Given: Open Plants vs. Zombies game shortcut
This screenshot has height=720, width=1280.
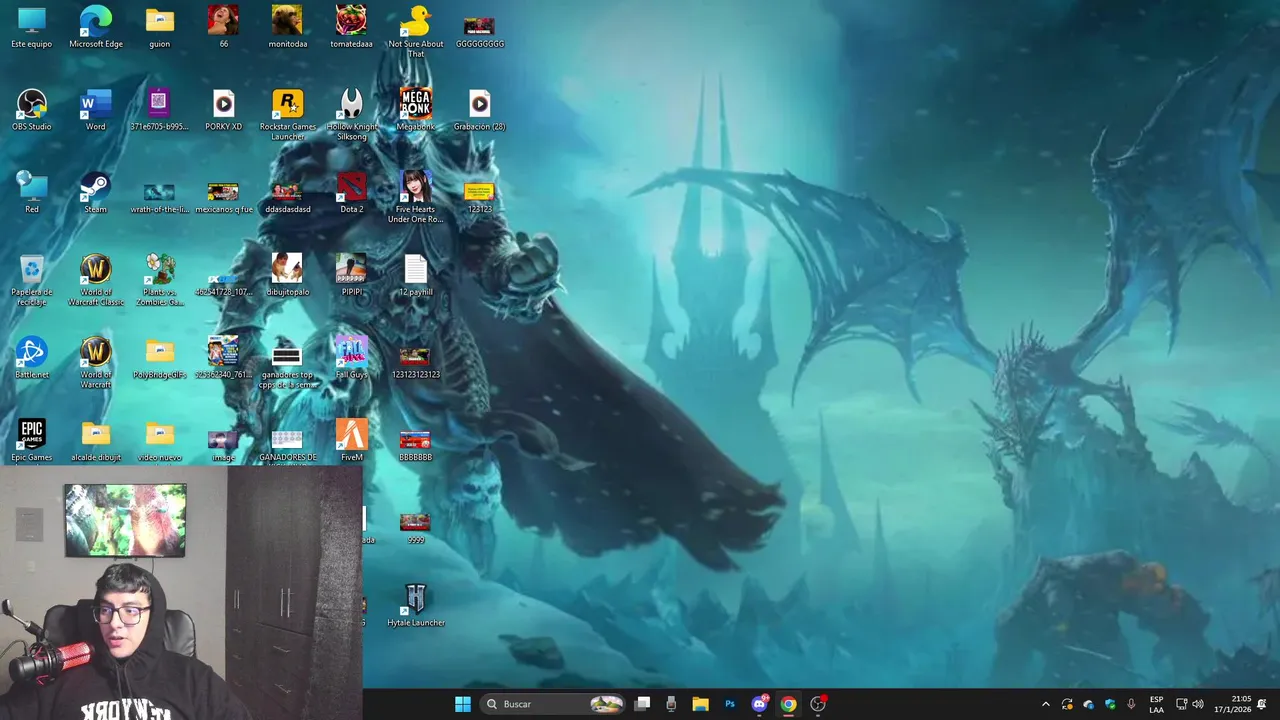Looking at the screenshot, I should pyautogui.click(x=159, y=280).
